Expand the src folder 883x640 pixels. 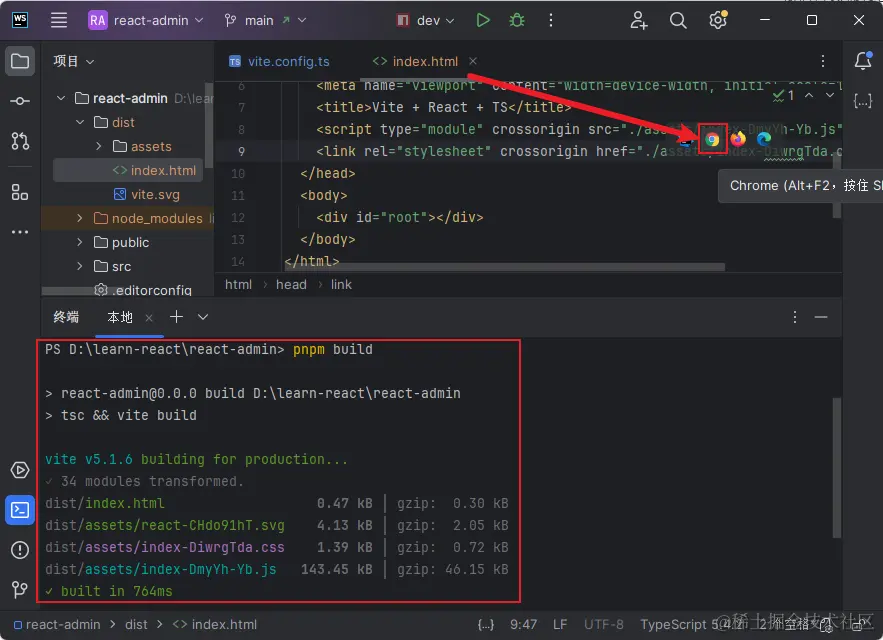80,266
